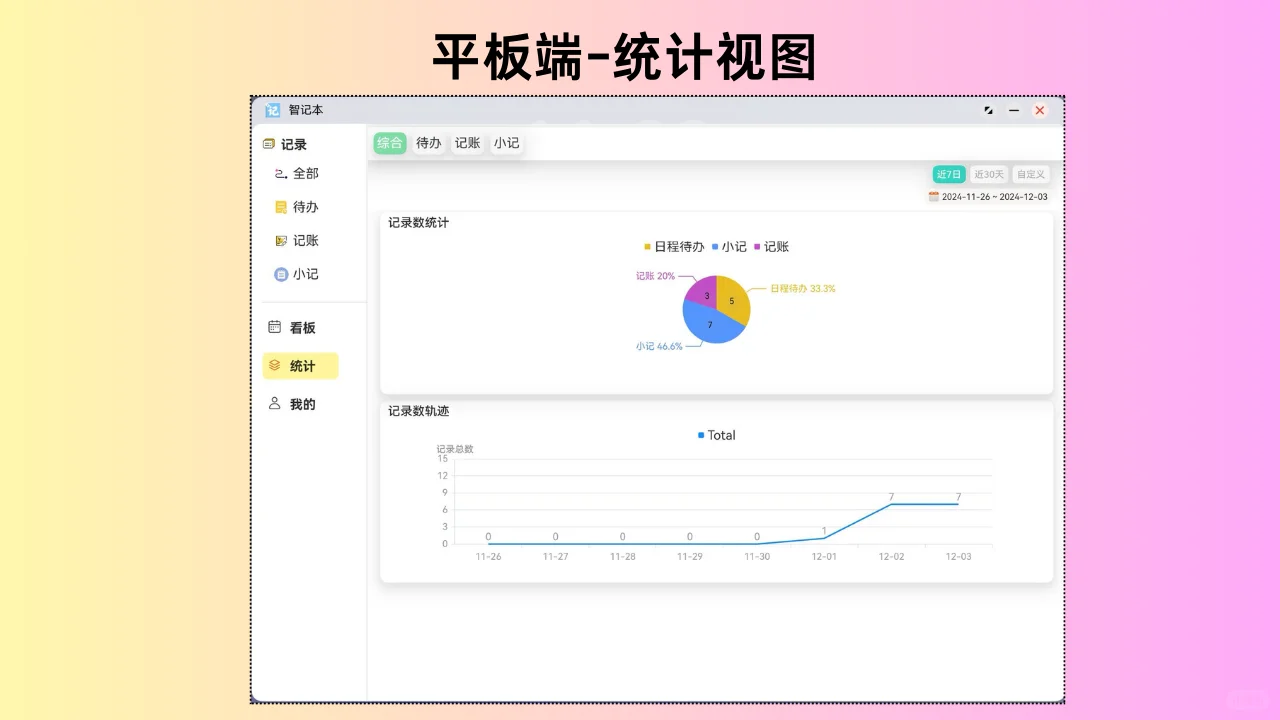
Task: Open the 小记 notes sidebar icon
Action: [x=281, y=274]
